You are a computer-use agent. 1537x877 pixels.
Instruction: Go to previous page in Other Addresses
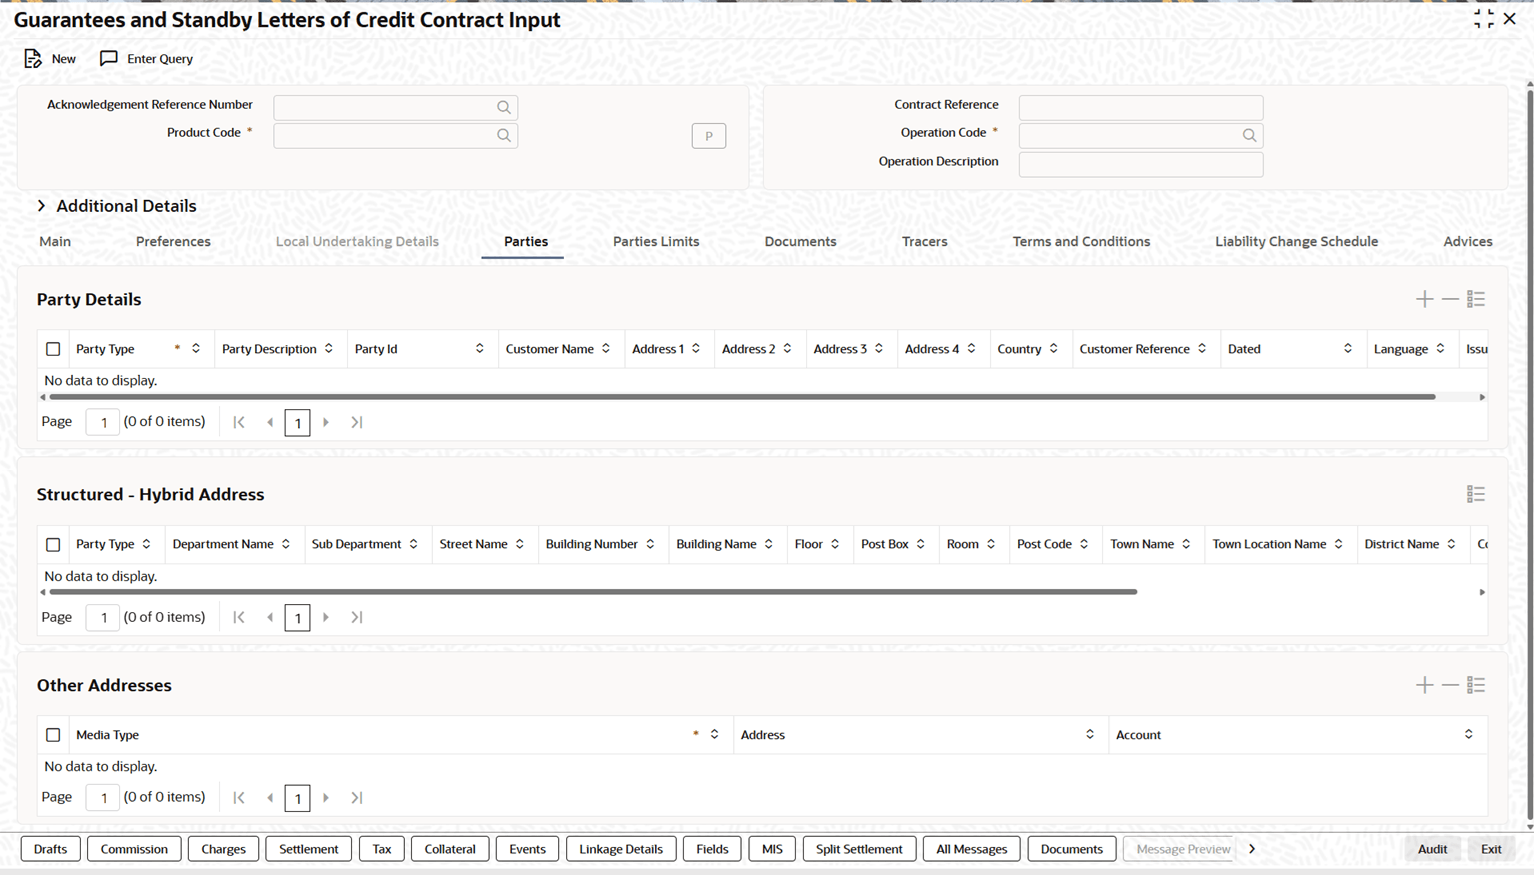click(269, 797)
